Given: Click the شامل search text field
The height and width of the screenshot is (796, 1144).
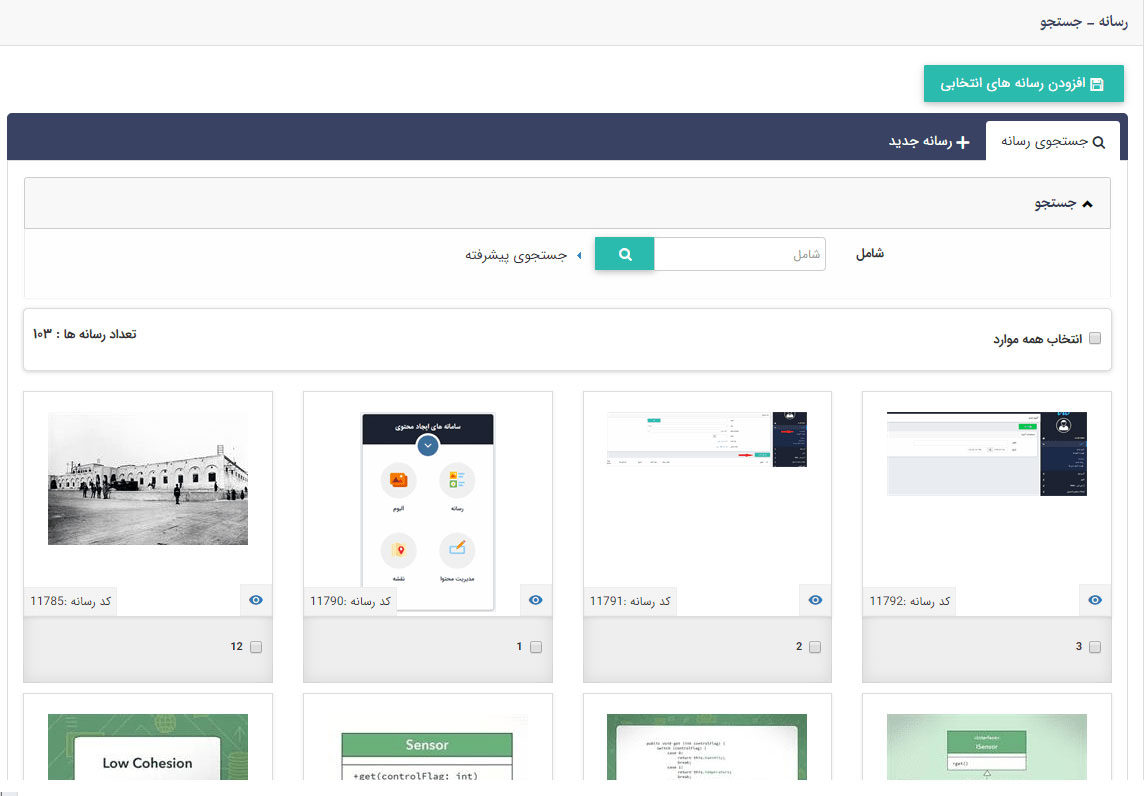Looking at the screenshot, I should tap(740, 254).
